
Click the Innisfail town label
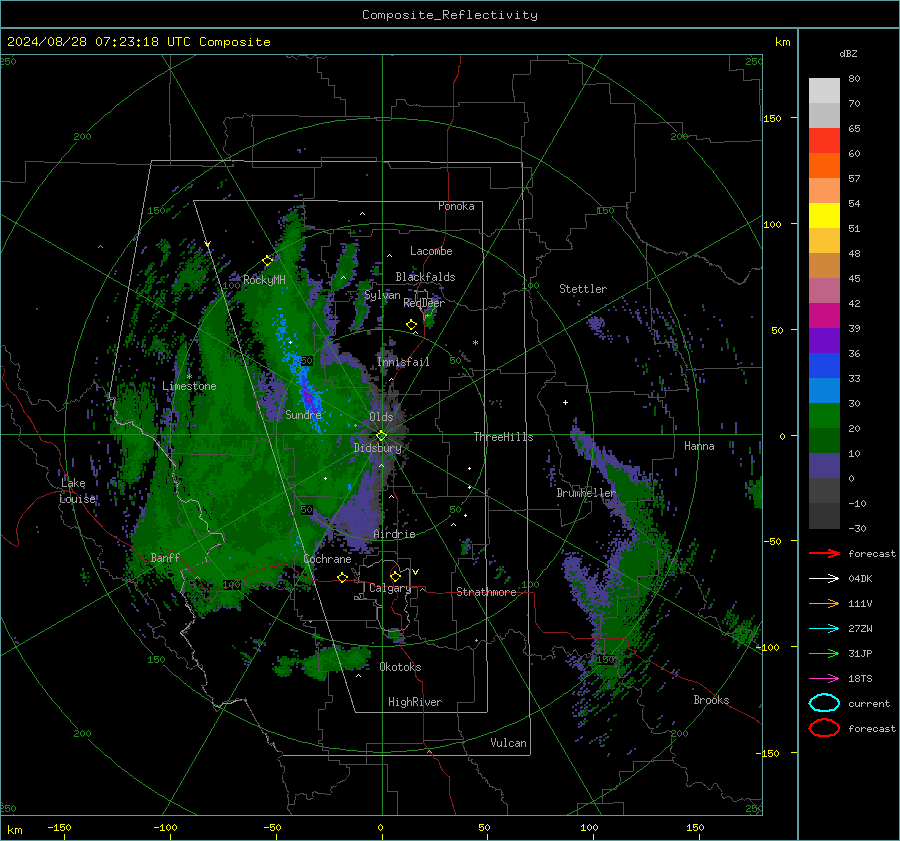(403, 362)
